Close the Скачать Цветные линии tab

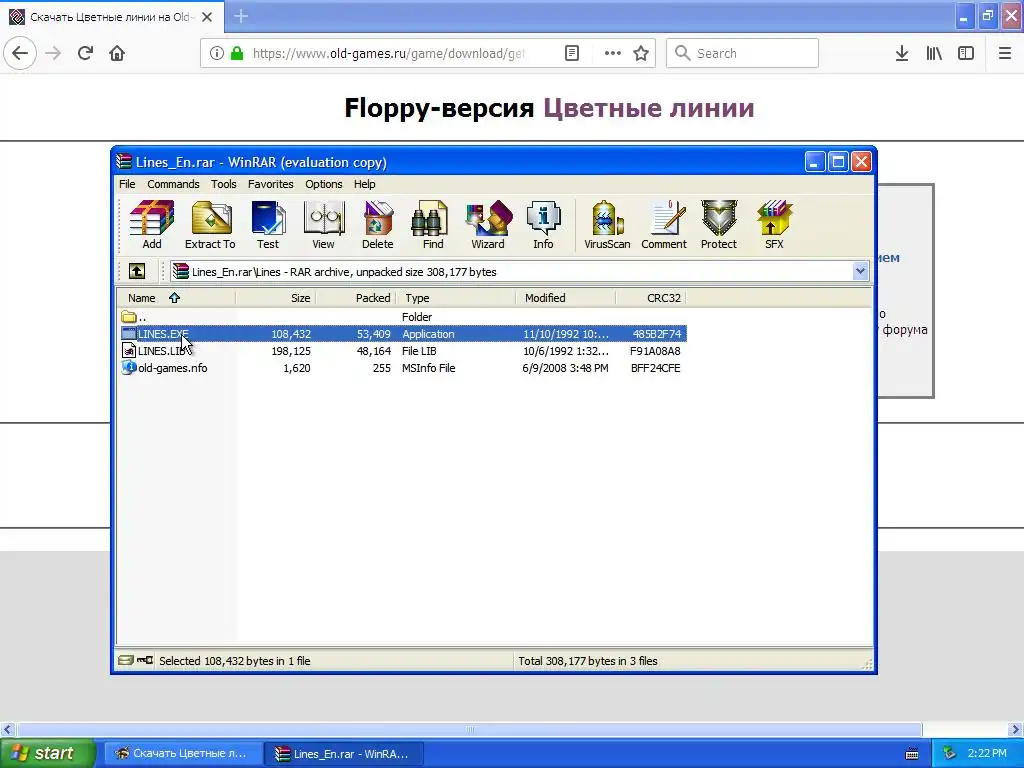tap(207, 17)
